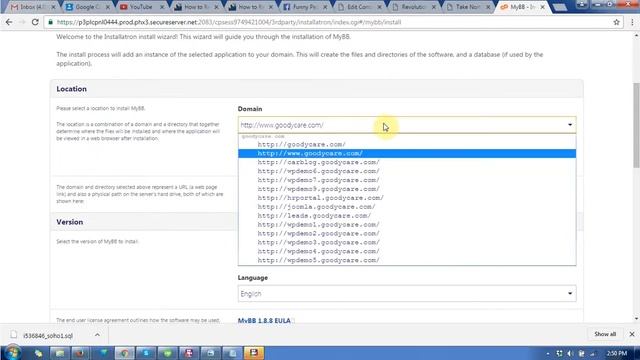The height and width of the screenshot is (360, 640).
Task: Open the Chrome taskbar icon
Action: [x=124, y=353]
